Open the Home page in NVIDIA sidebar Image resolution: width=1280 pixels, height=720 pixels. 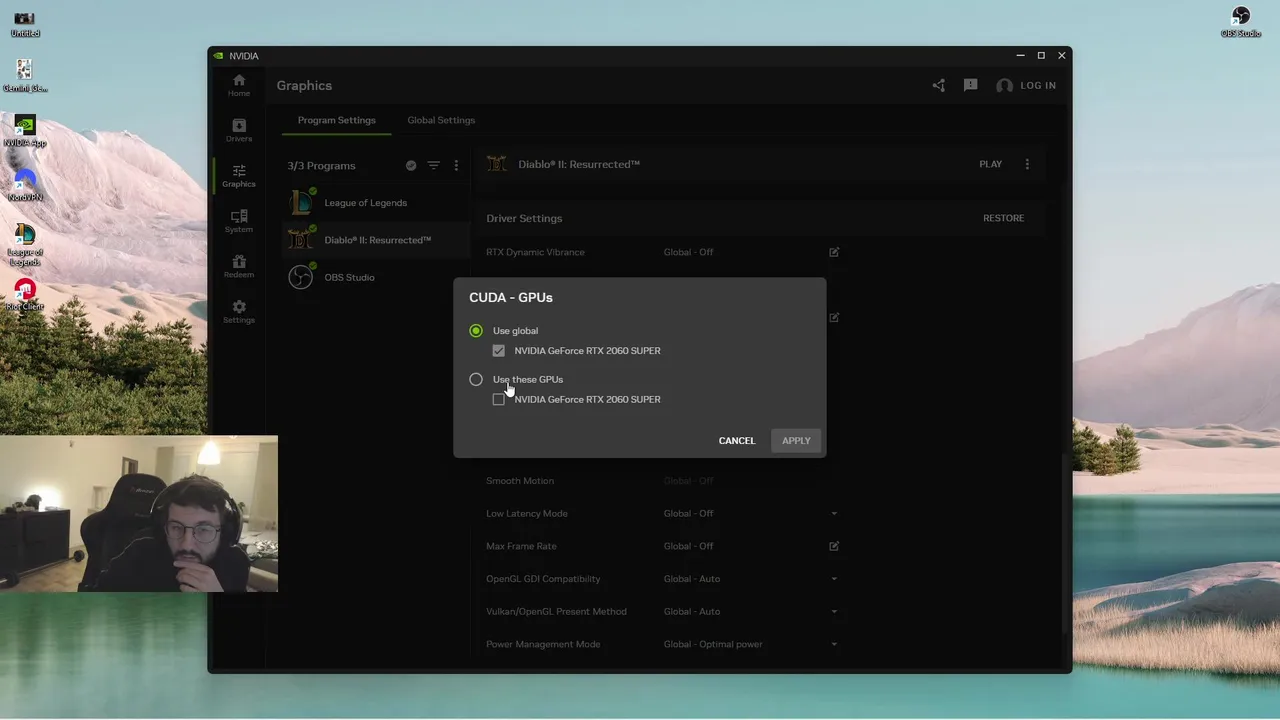point(238,85)
